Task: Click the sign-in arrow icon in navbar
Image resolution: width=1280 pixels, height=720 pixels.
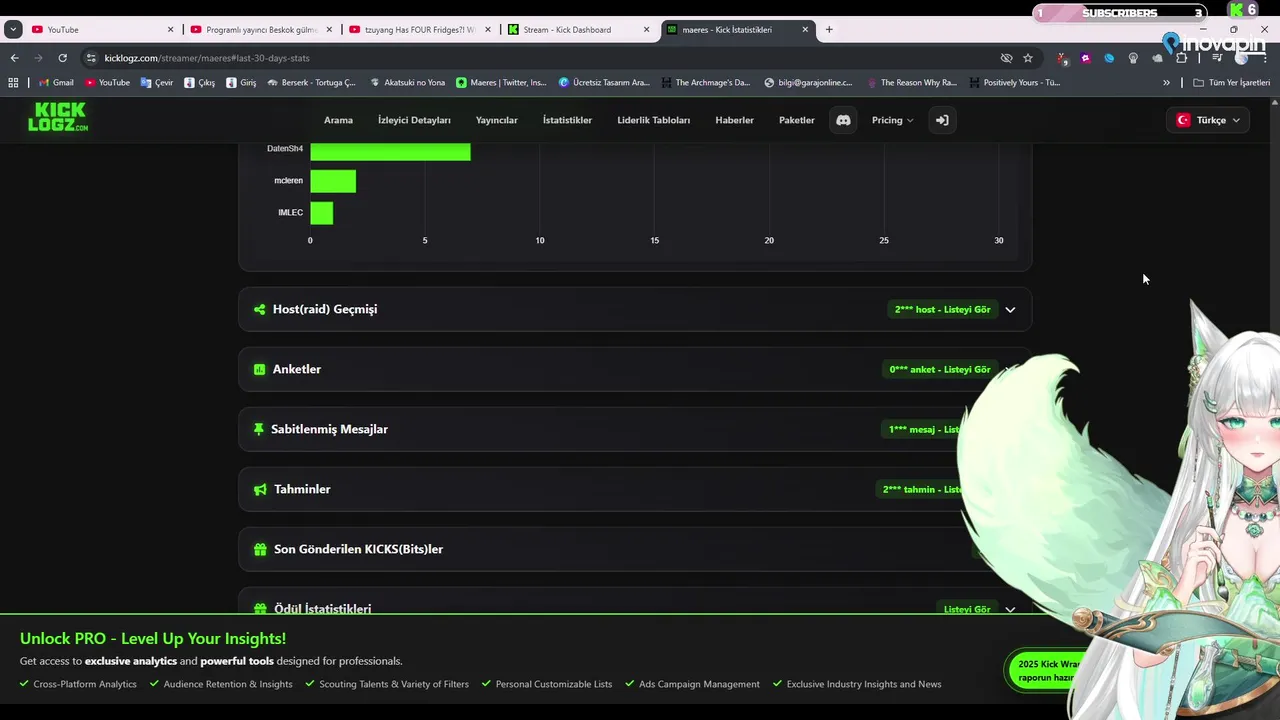Action: coord(942,120)
